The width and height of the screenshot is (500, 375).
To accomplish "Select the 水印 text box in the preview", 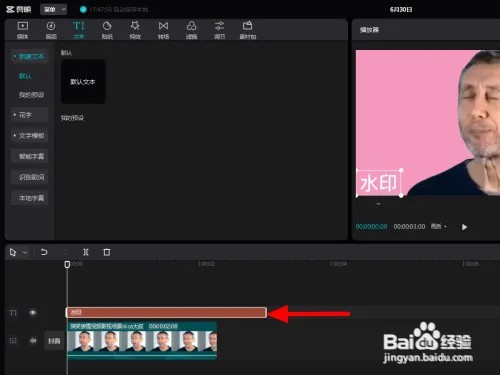I will coord(379,183).
